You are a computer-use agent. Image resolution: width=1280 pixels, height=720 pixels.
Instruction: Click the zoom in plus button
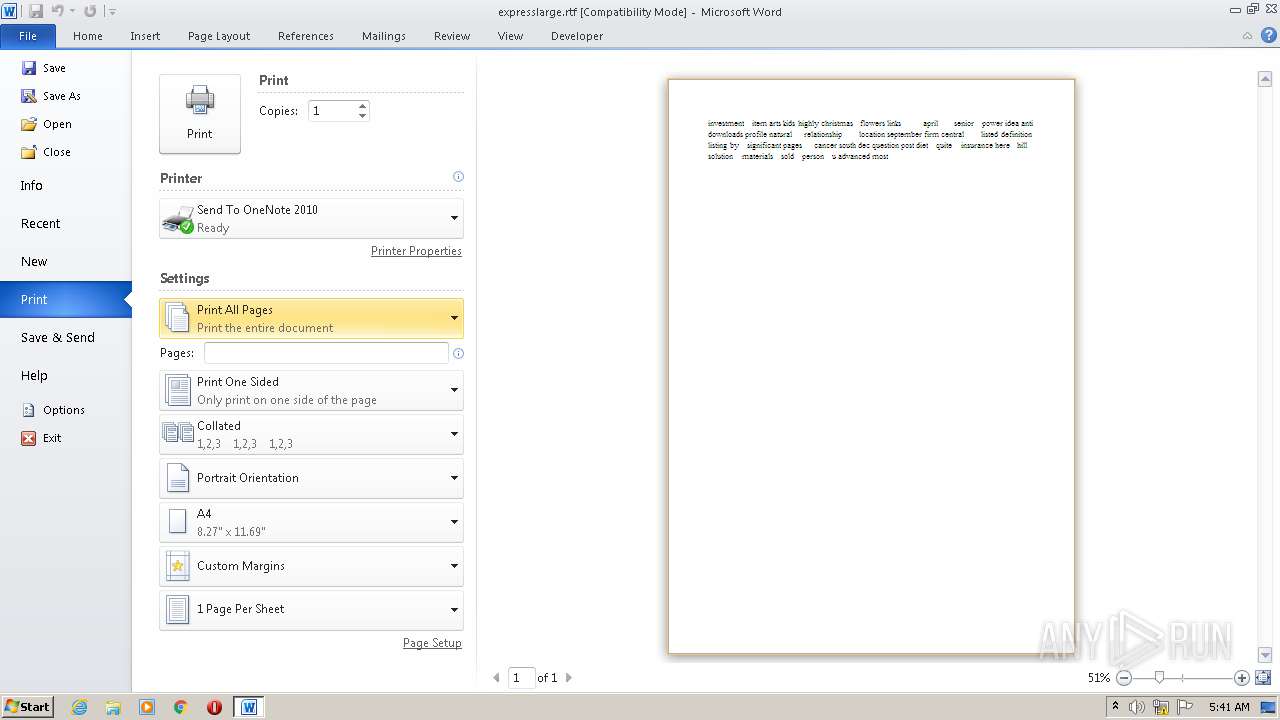coord(1242,678)
